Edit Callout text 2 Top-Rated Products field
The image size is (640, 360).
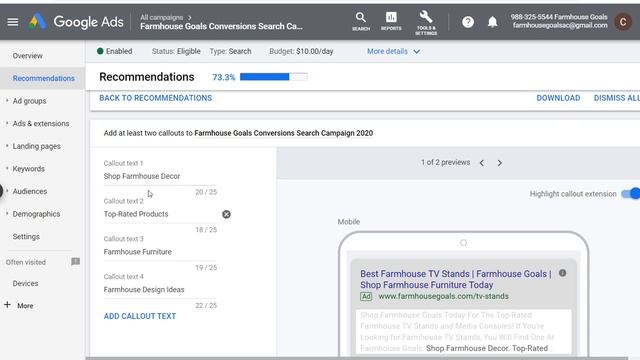[x=160, y=214]
